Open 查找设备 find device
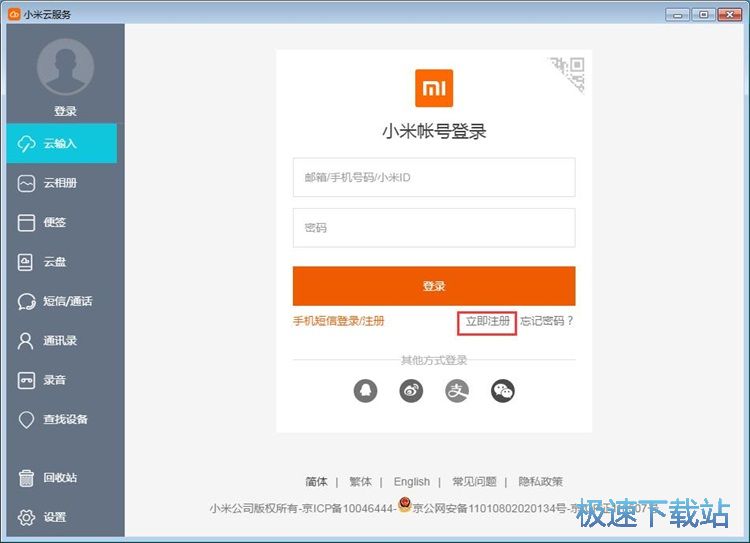 [x=65, y=419]
